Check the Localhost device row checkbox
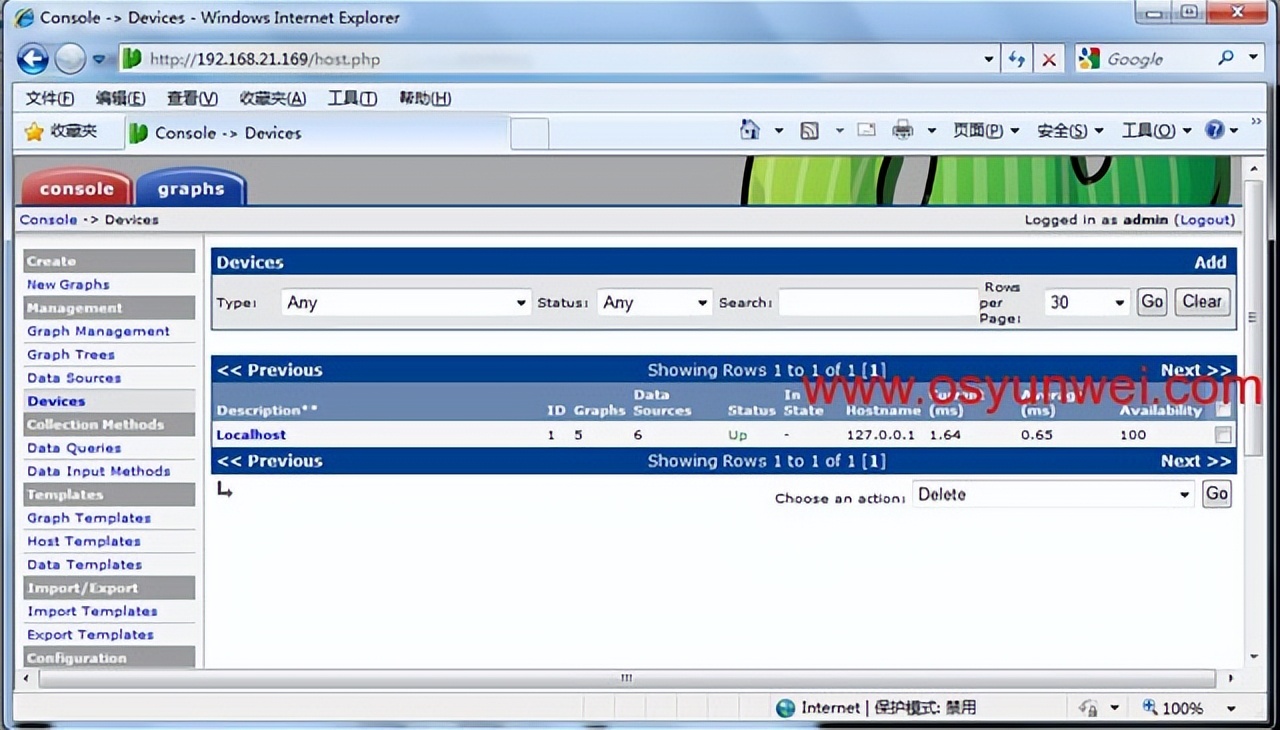 [1223, 434]
